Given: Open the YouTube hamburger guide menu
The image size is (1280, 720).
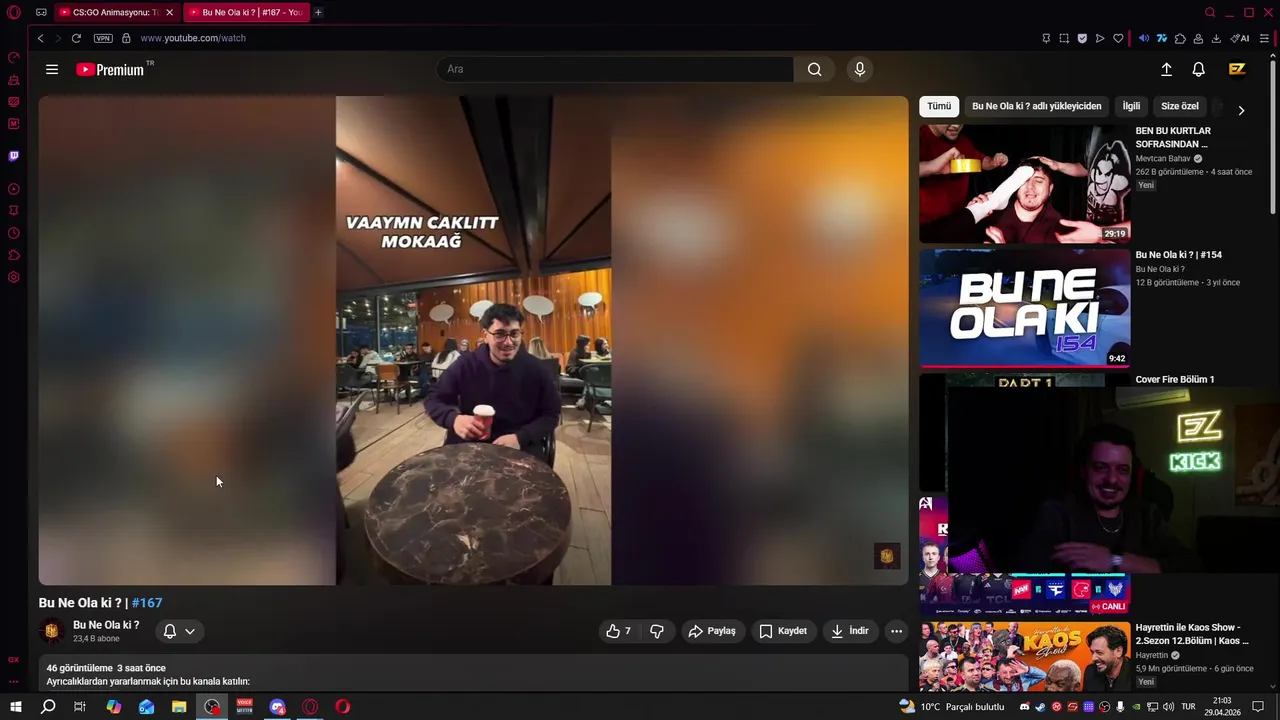Looking at the screenshot, I should pyautogui.click(x=52, y=69).
